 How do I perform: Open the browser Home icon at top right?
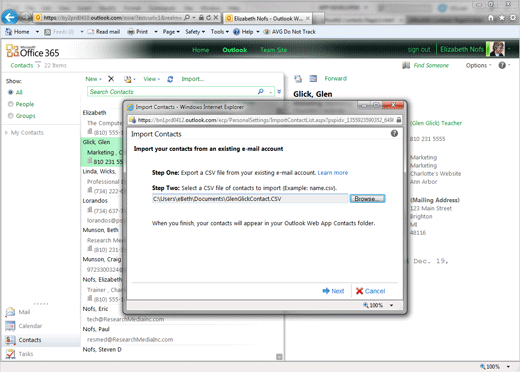[x=491, y=18]
